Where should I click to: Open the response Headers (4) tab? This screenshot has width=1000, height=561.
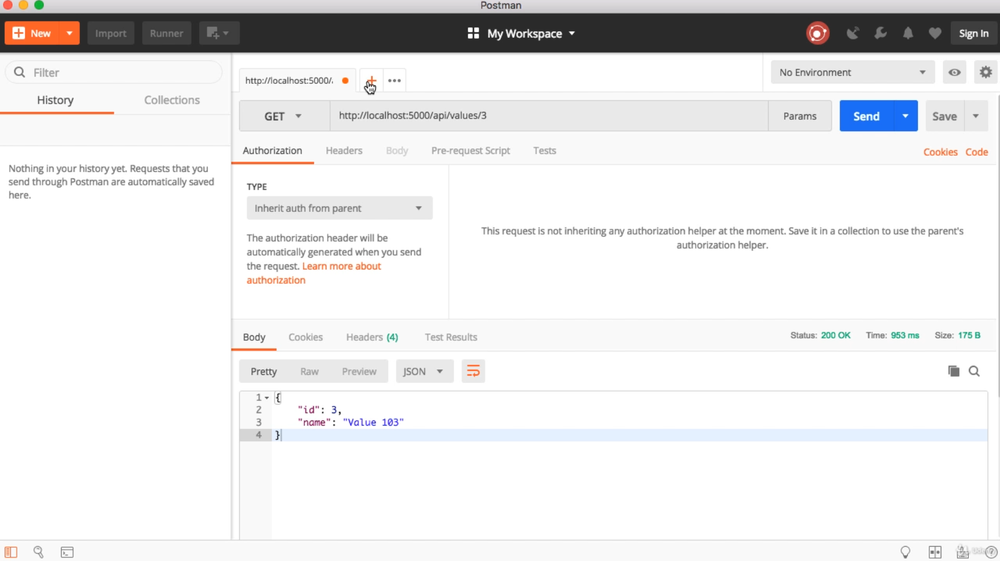(372, 337)
